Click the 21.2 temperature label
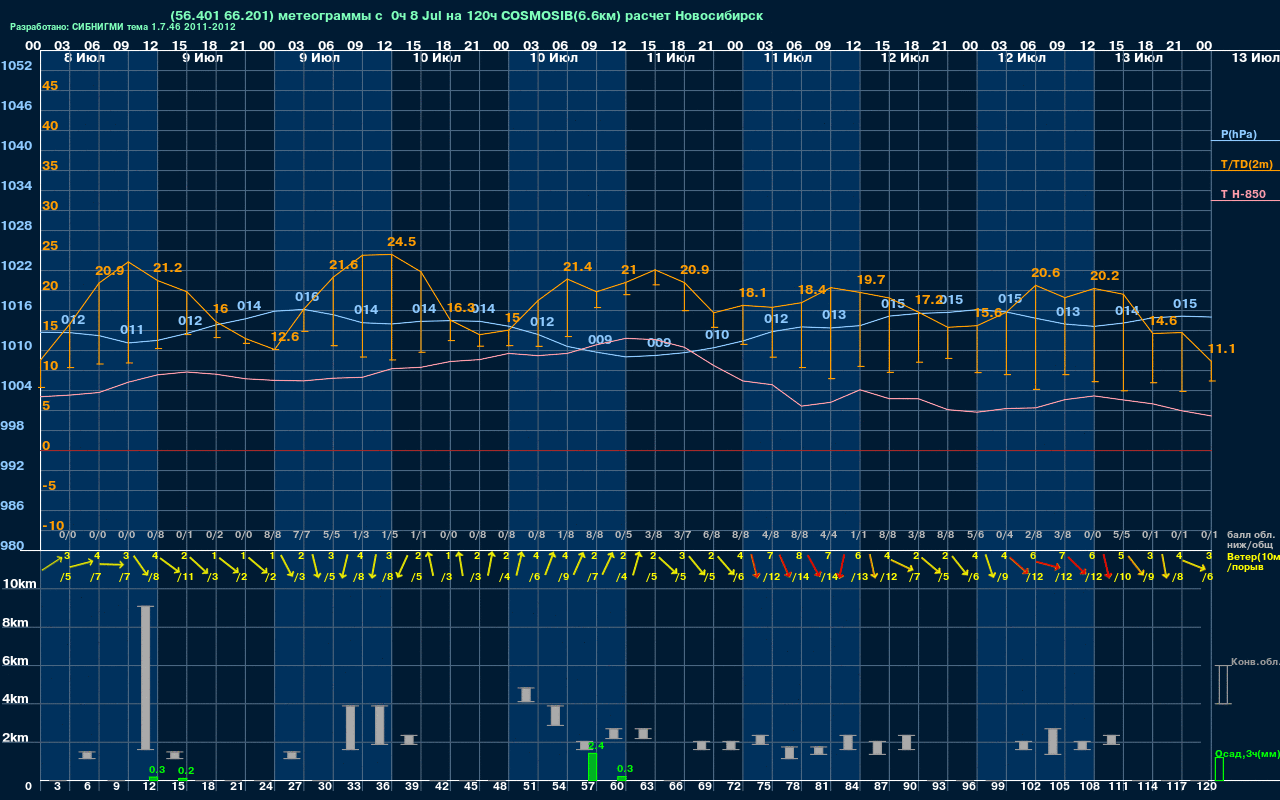Image resolution: width=1280 pixels, height=800 pixels. tap(167, 268)
